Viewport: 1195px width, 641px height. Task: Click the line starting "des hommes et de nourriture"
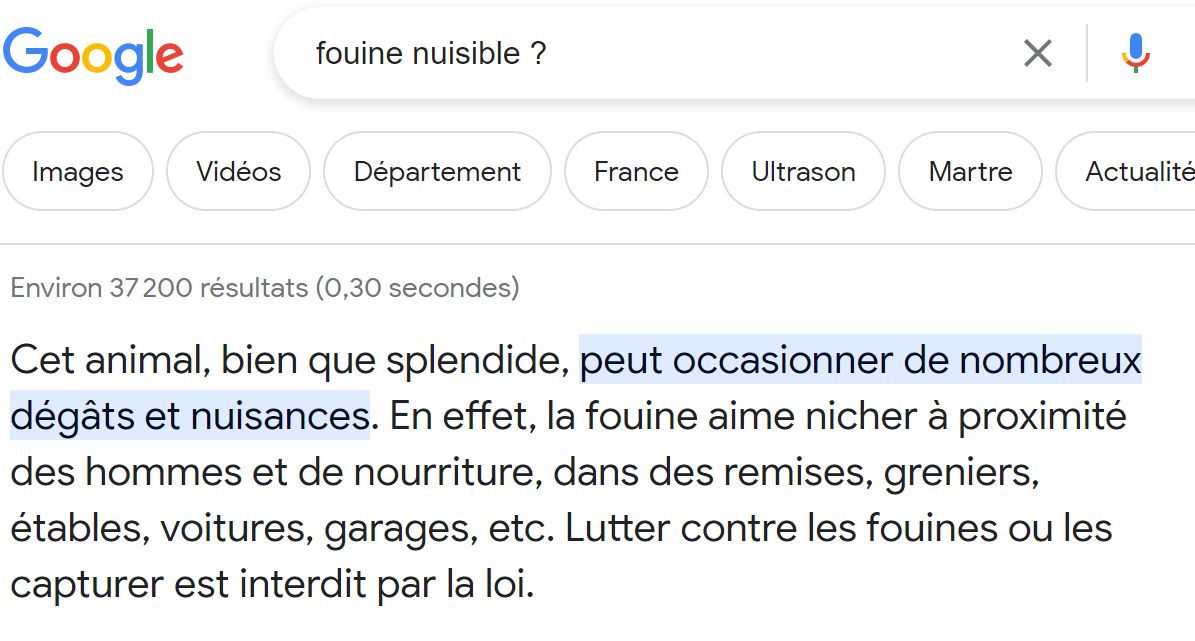click(x=275, y=471)
